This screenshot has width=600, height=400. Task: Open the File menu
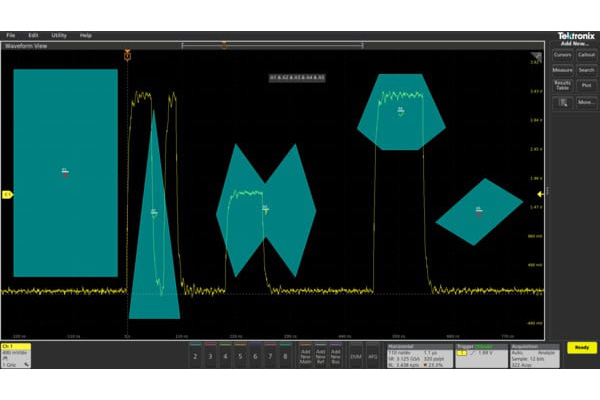[x=11, y=35]
